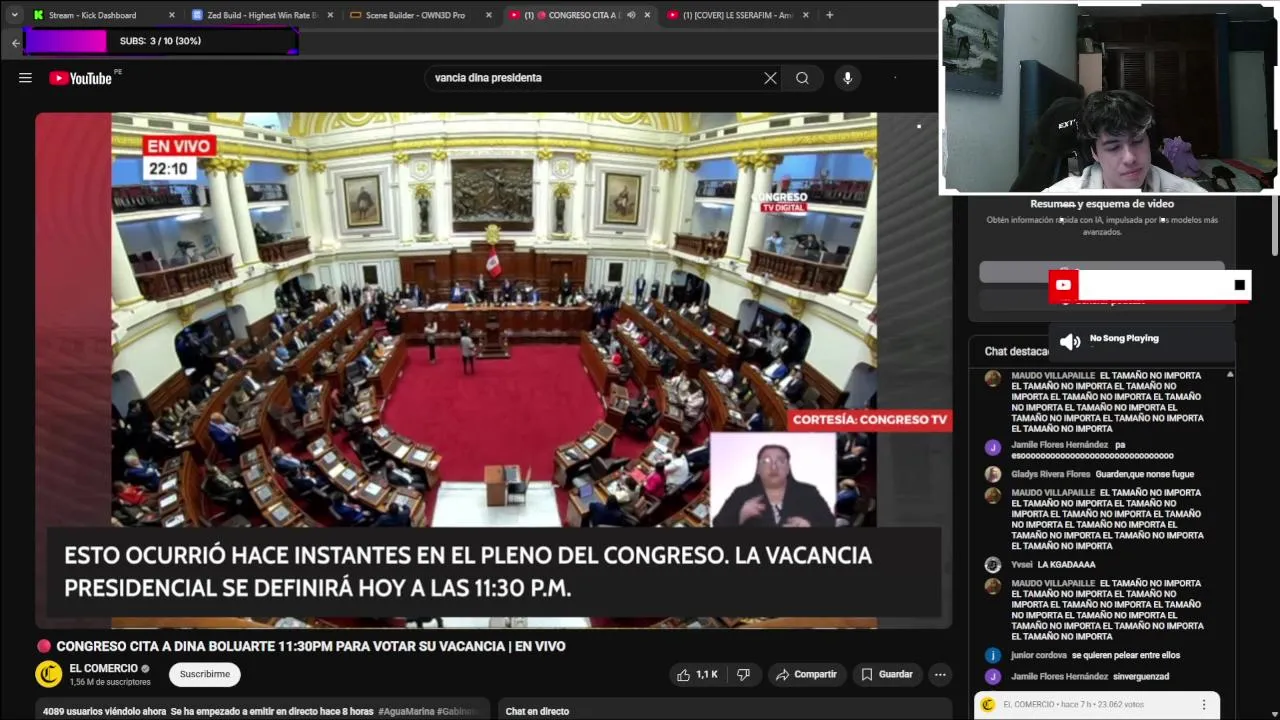
Task: Close the LE SSERAFIM tab
Action: [806, 15]
